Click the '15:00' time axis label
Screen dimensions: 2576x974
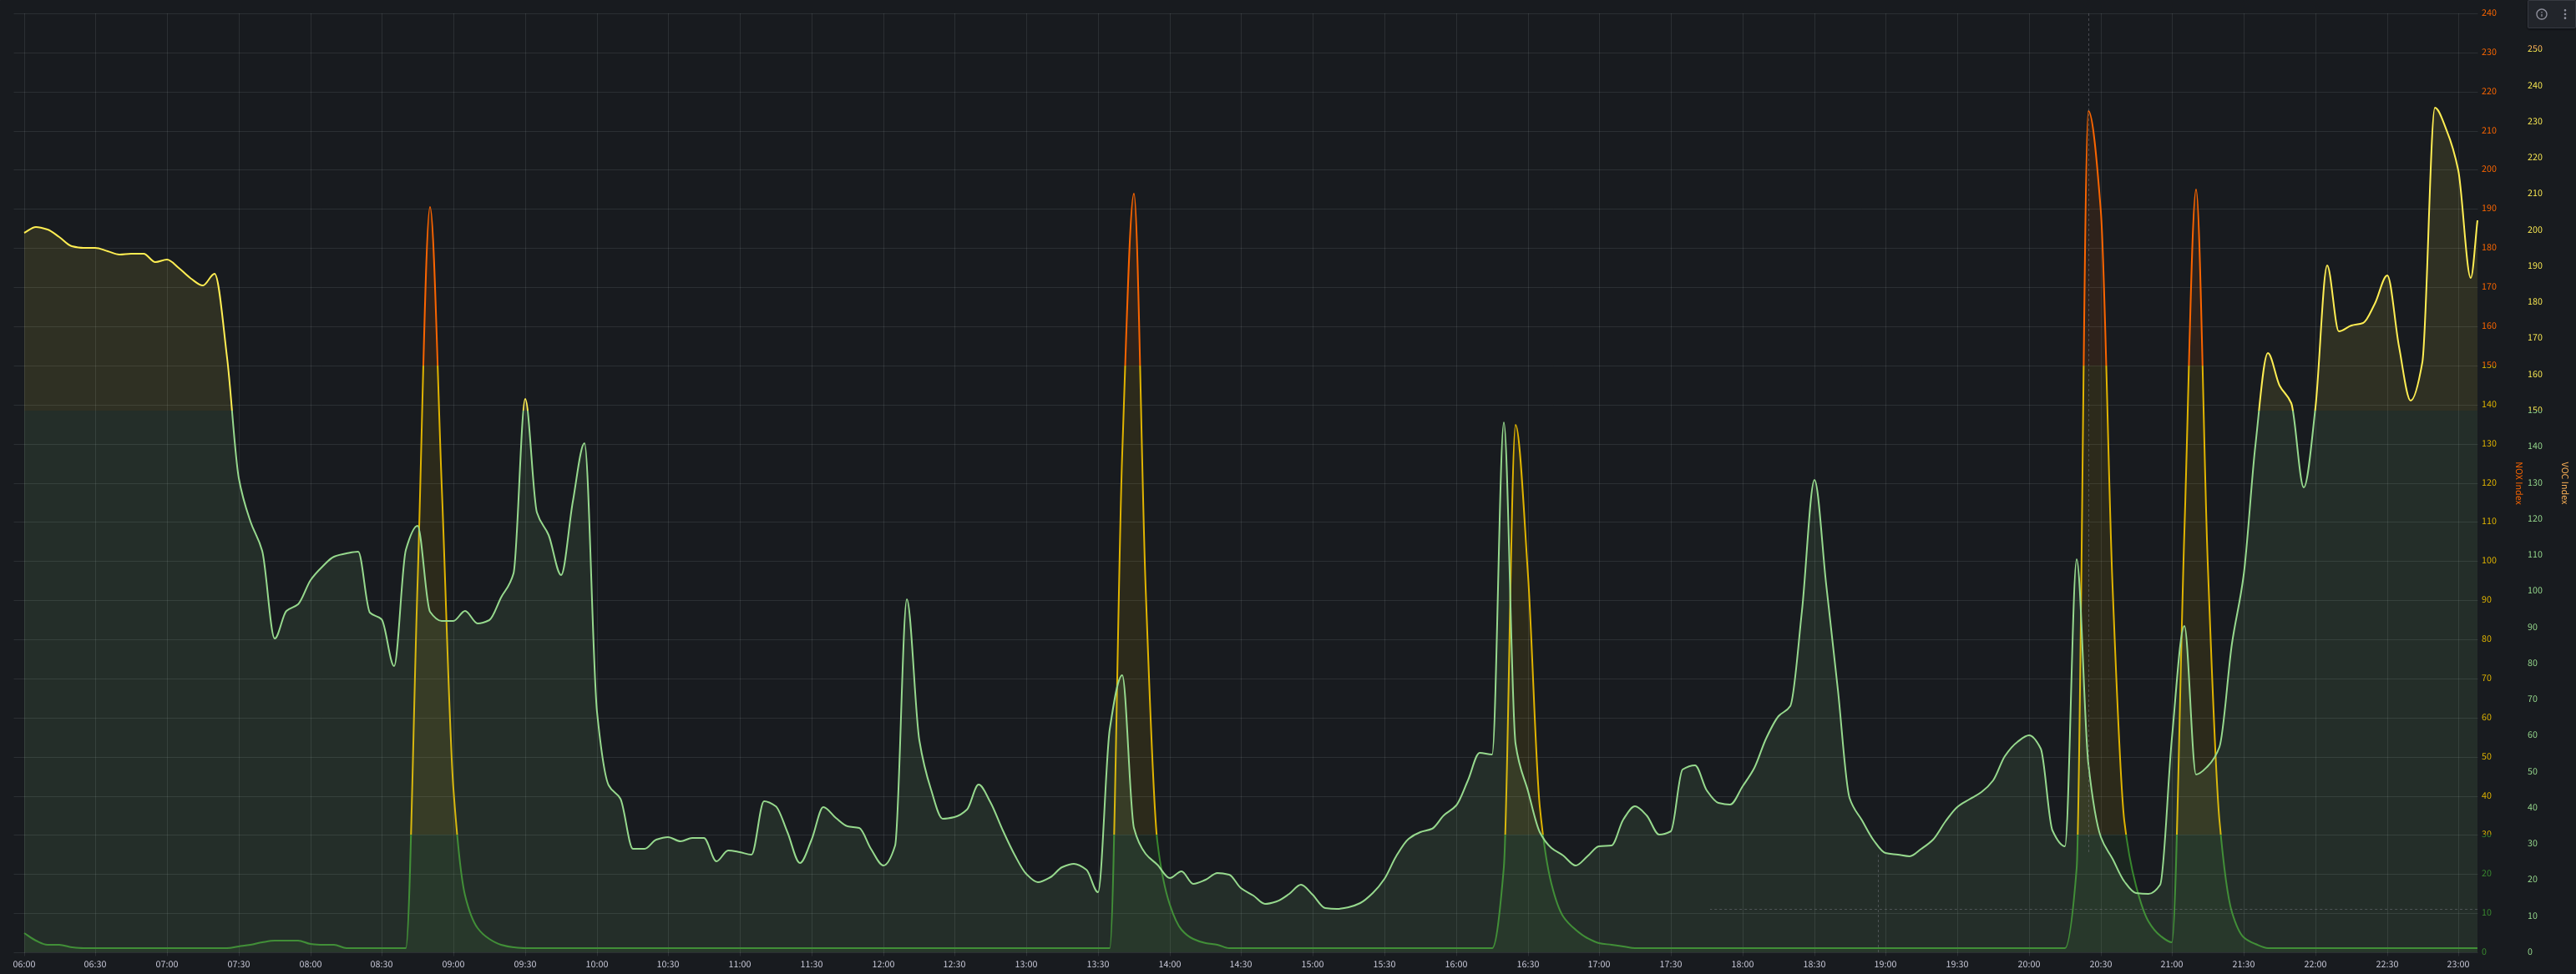click(x=1313, y=965)
